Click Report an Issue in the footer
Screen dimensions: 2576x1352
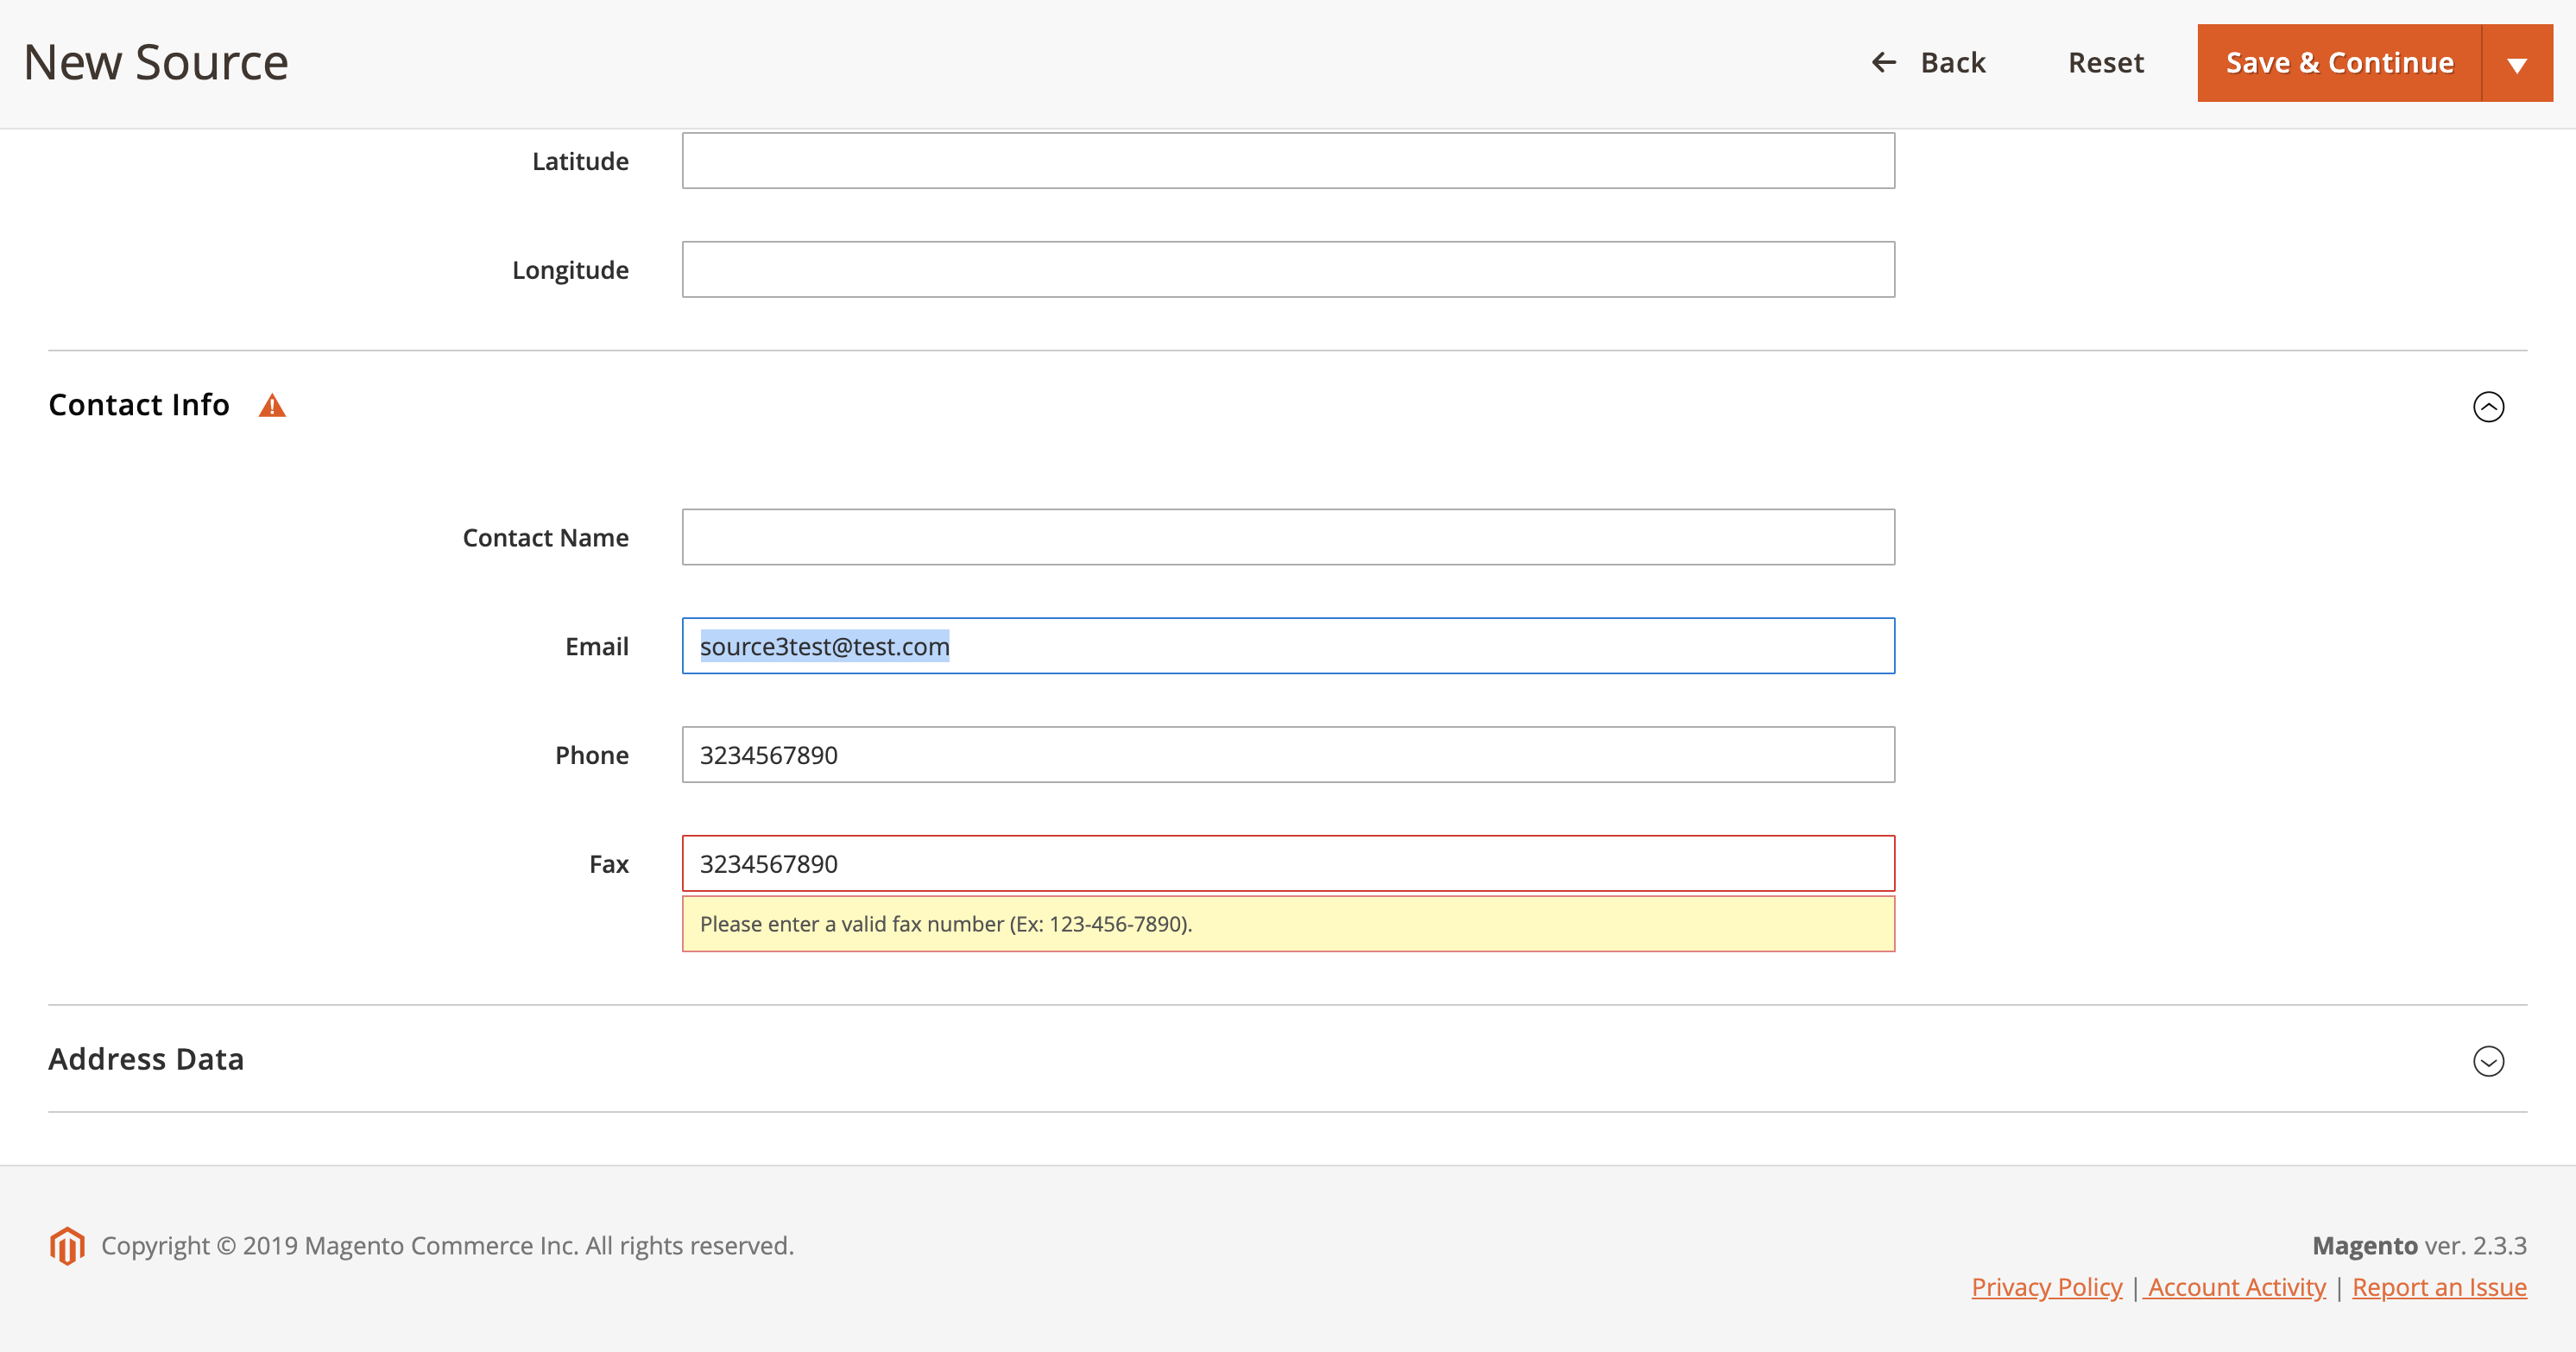point(2440,1287)
